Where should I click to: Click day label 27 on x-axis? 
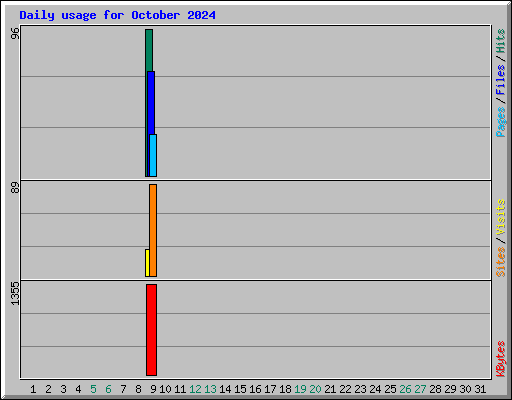pos(420,389)
